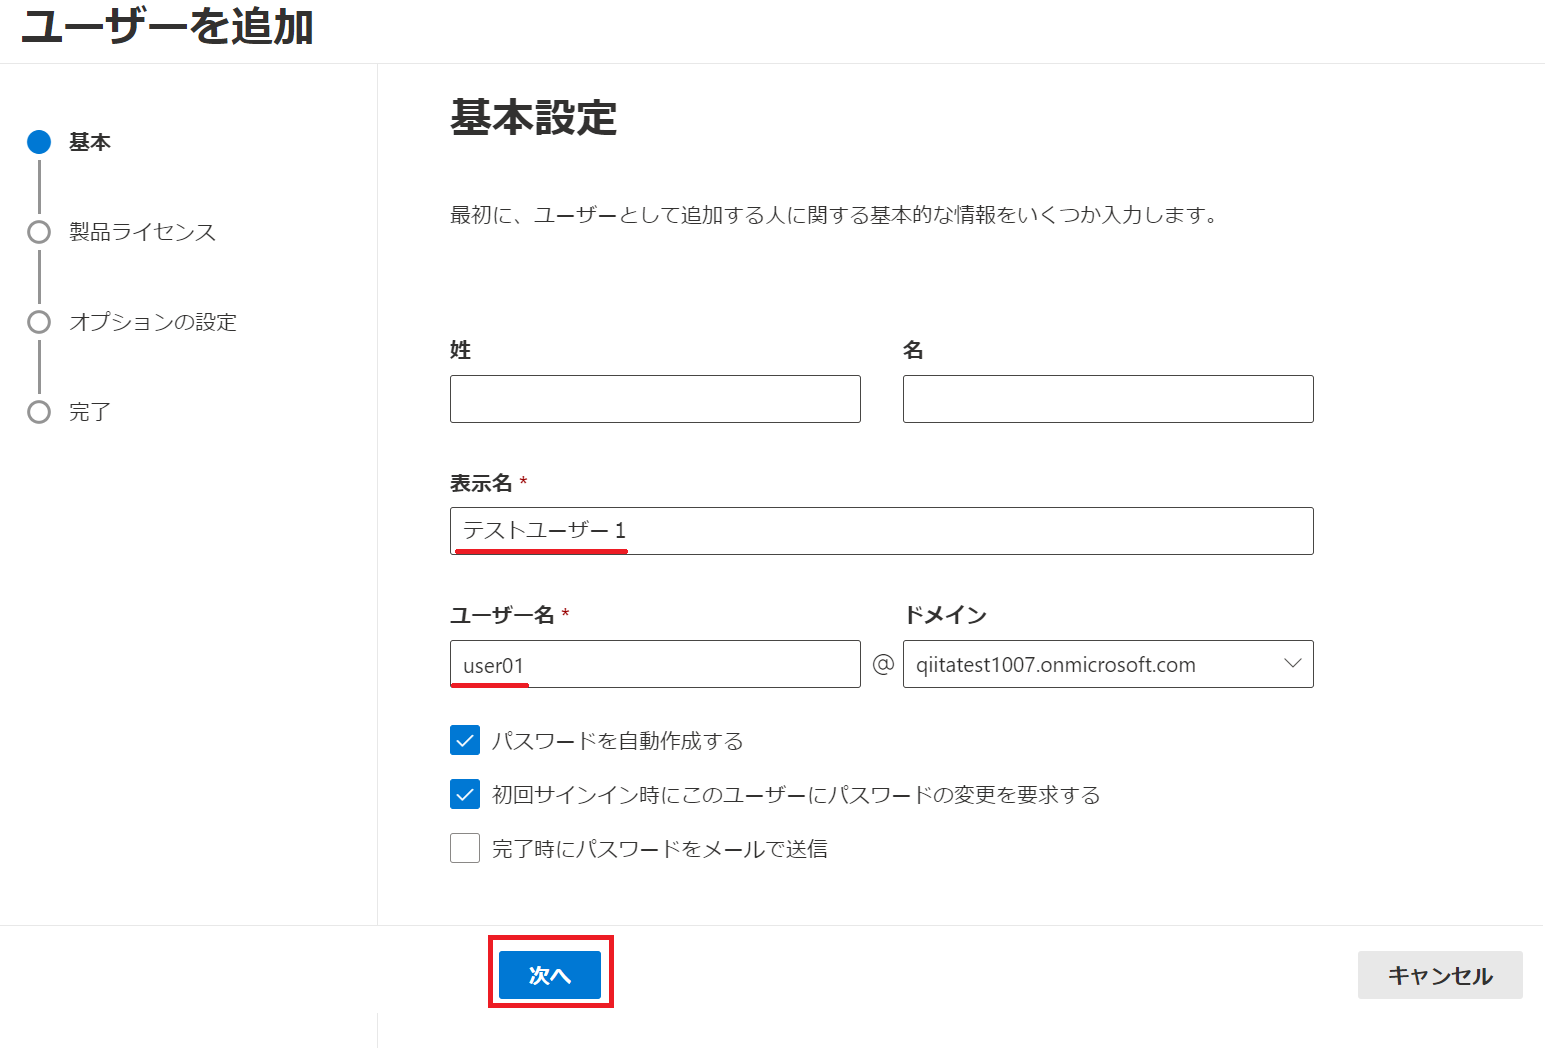Click the @ symbol between username and domain
The height and width of the screenshot is (1048, 1545).
tap(882, 664)
